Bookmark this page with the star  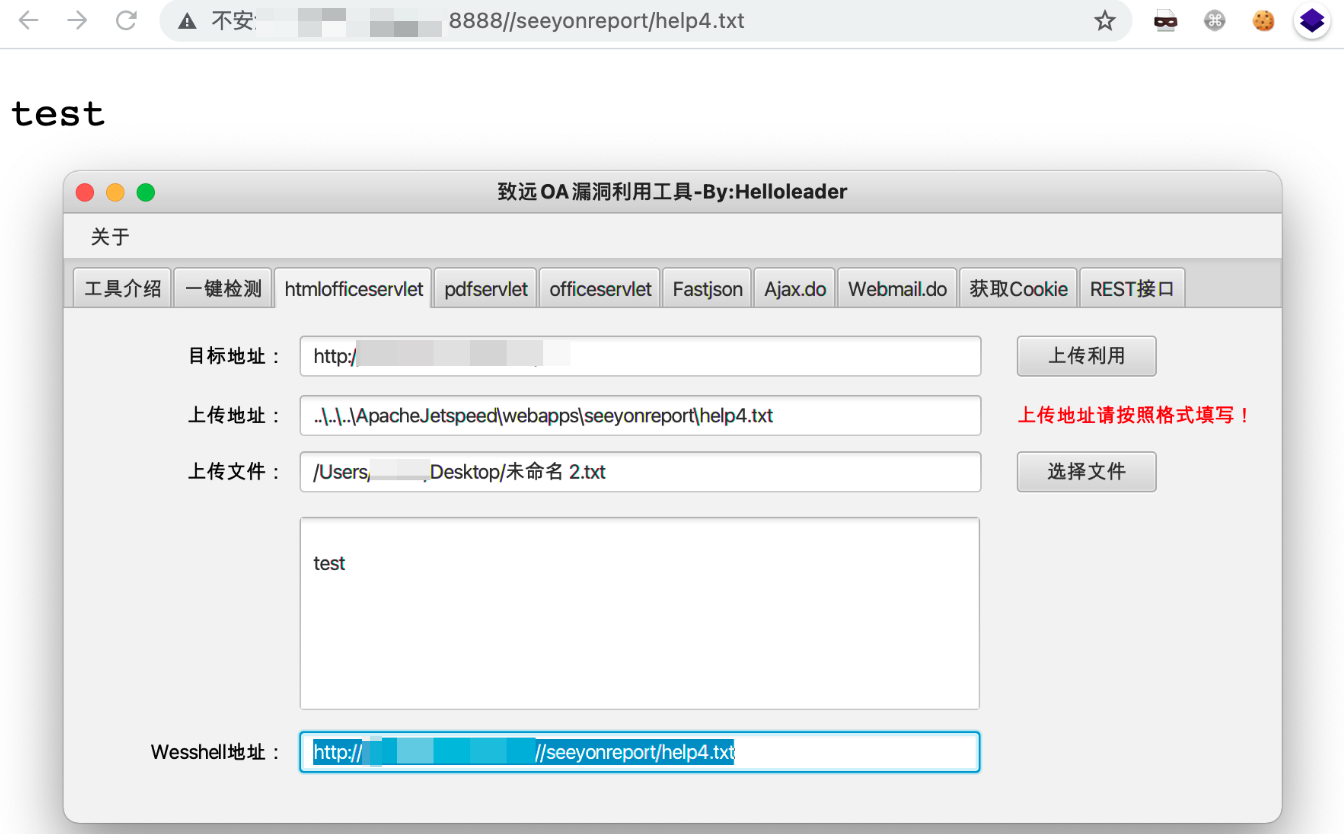pos(1104,21)
